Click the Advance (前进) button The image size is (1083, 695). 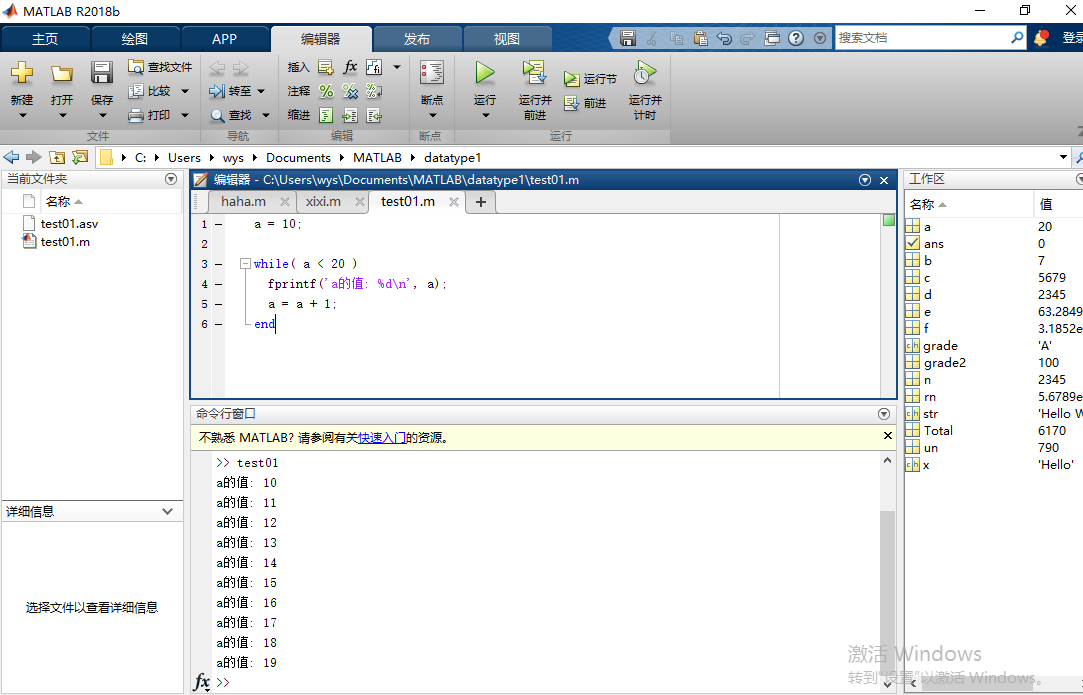click(x=585, y=103)
